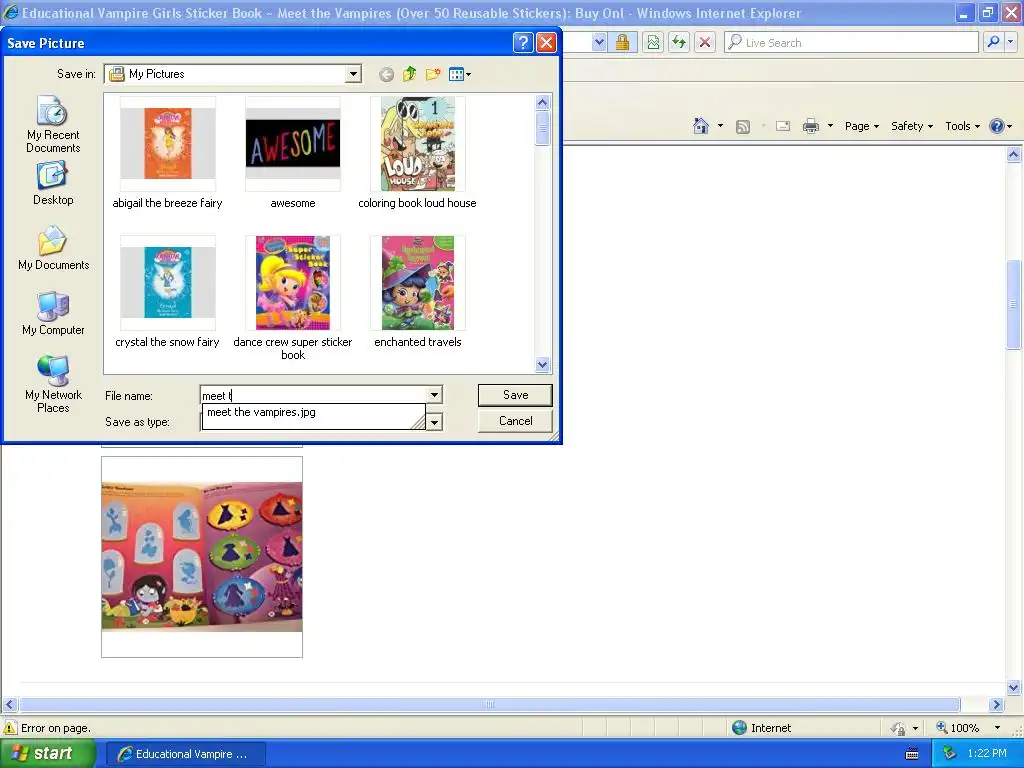This screenshot has width=1024, height=768.
Task: Click the sticker book page image in browser
Action: 202,556
